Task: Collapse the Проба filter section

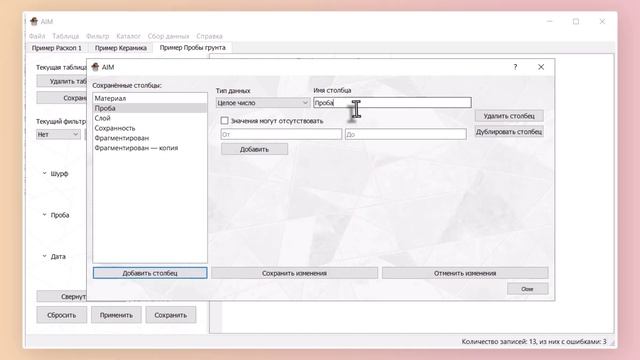Action: tap(44, 215)
